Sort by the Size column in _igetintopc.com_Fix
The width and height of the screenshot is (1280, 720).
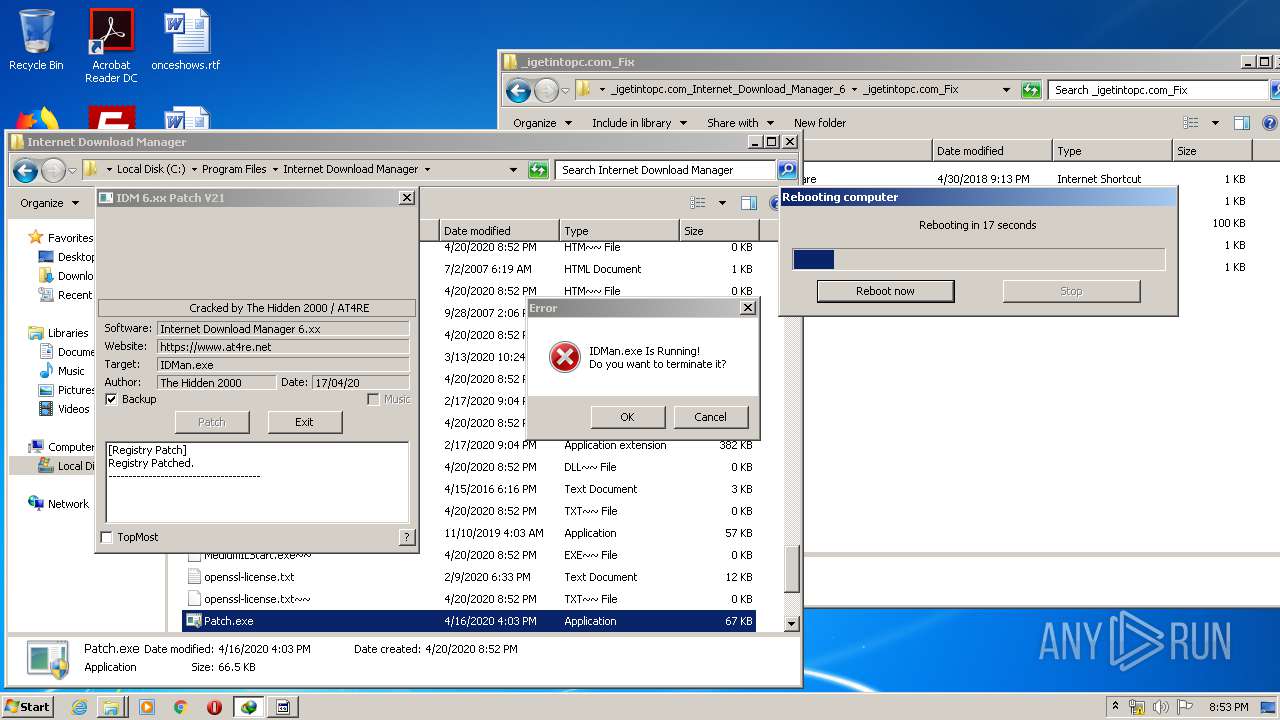click(1212, 151)
